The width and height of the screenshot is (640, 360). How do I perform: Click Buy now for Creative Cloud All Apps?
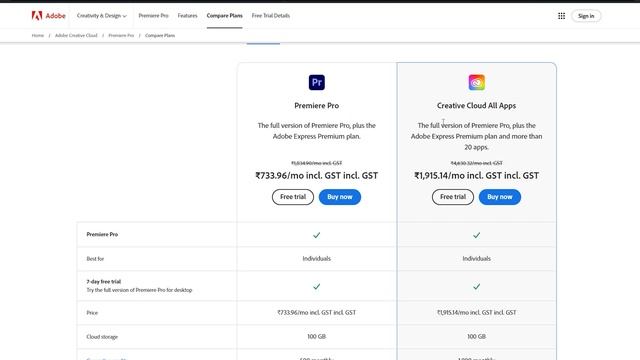pyautogui.click(x=500, y=197)
